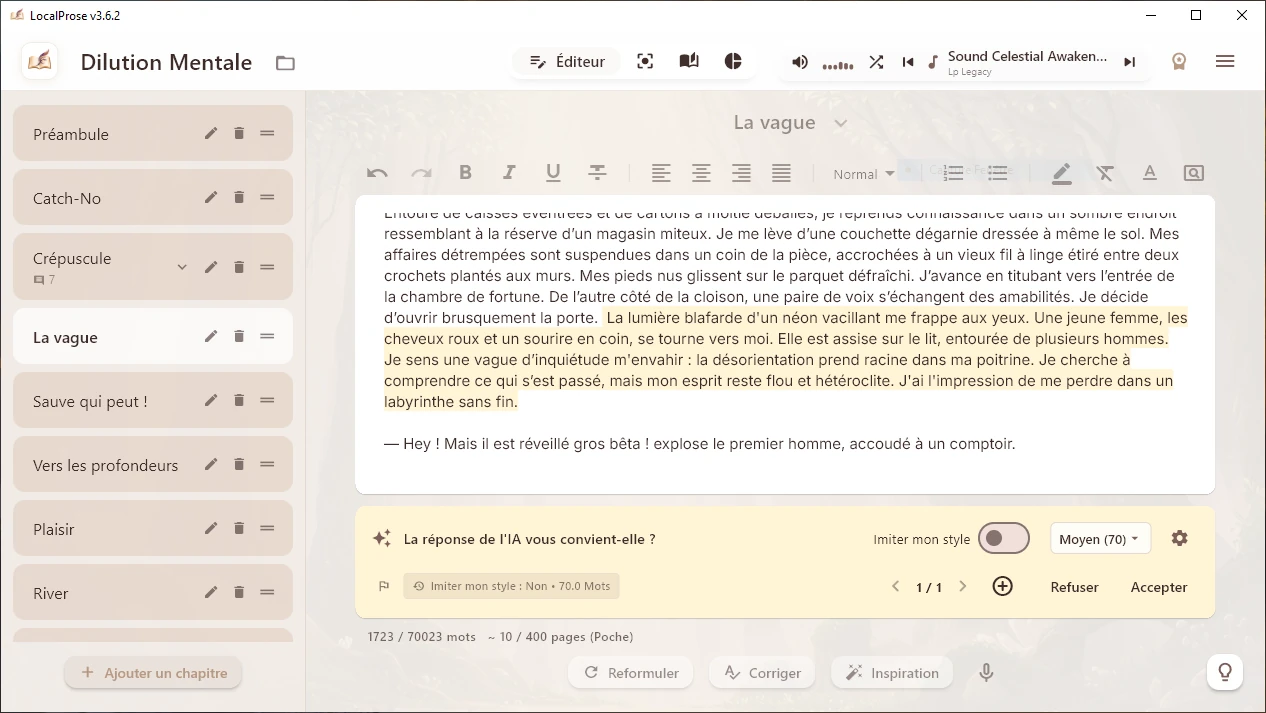Viewport: 1266px width, 713px height.
Task: Go to next AI suggestion
Action: [963, 587]
